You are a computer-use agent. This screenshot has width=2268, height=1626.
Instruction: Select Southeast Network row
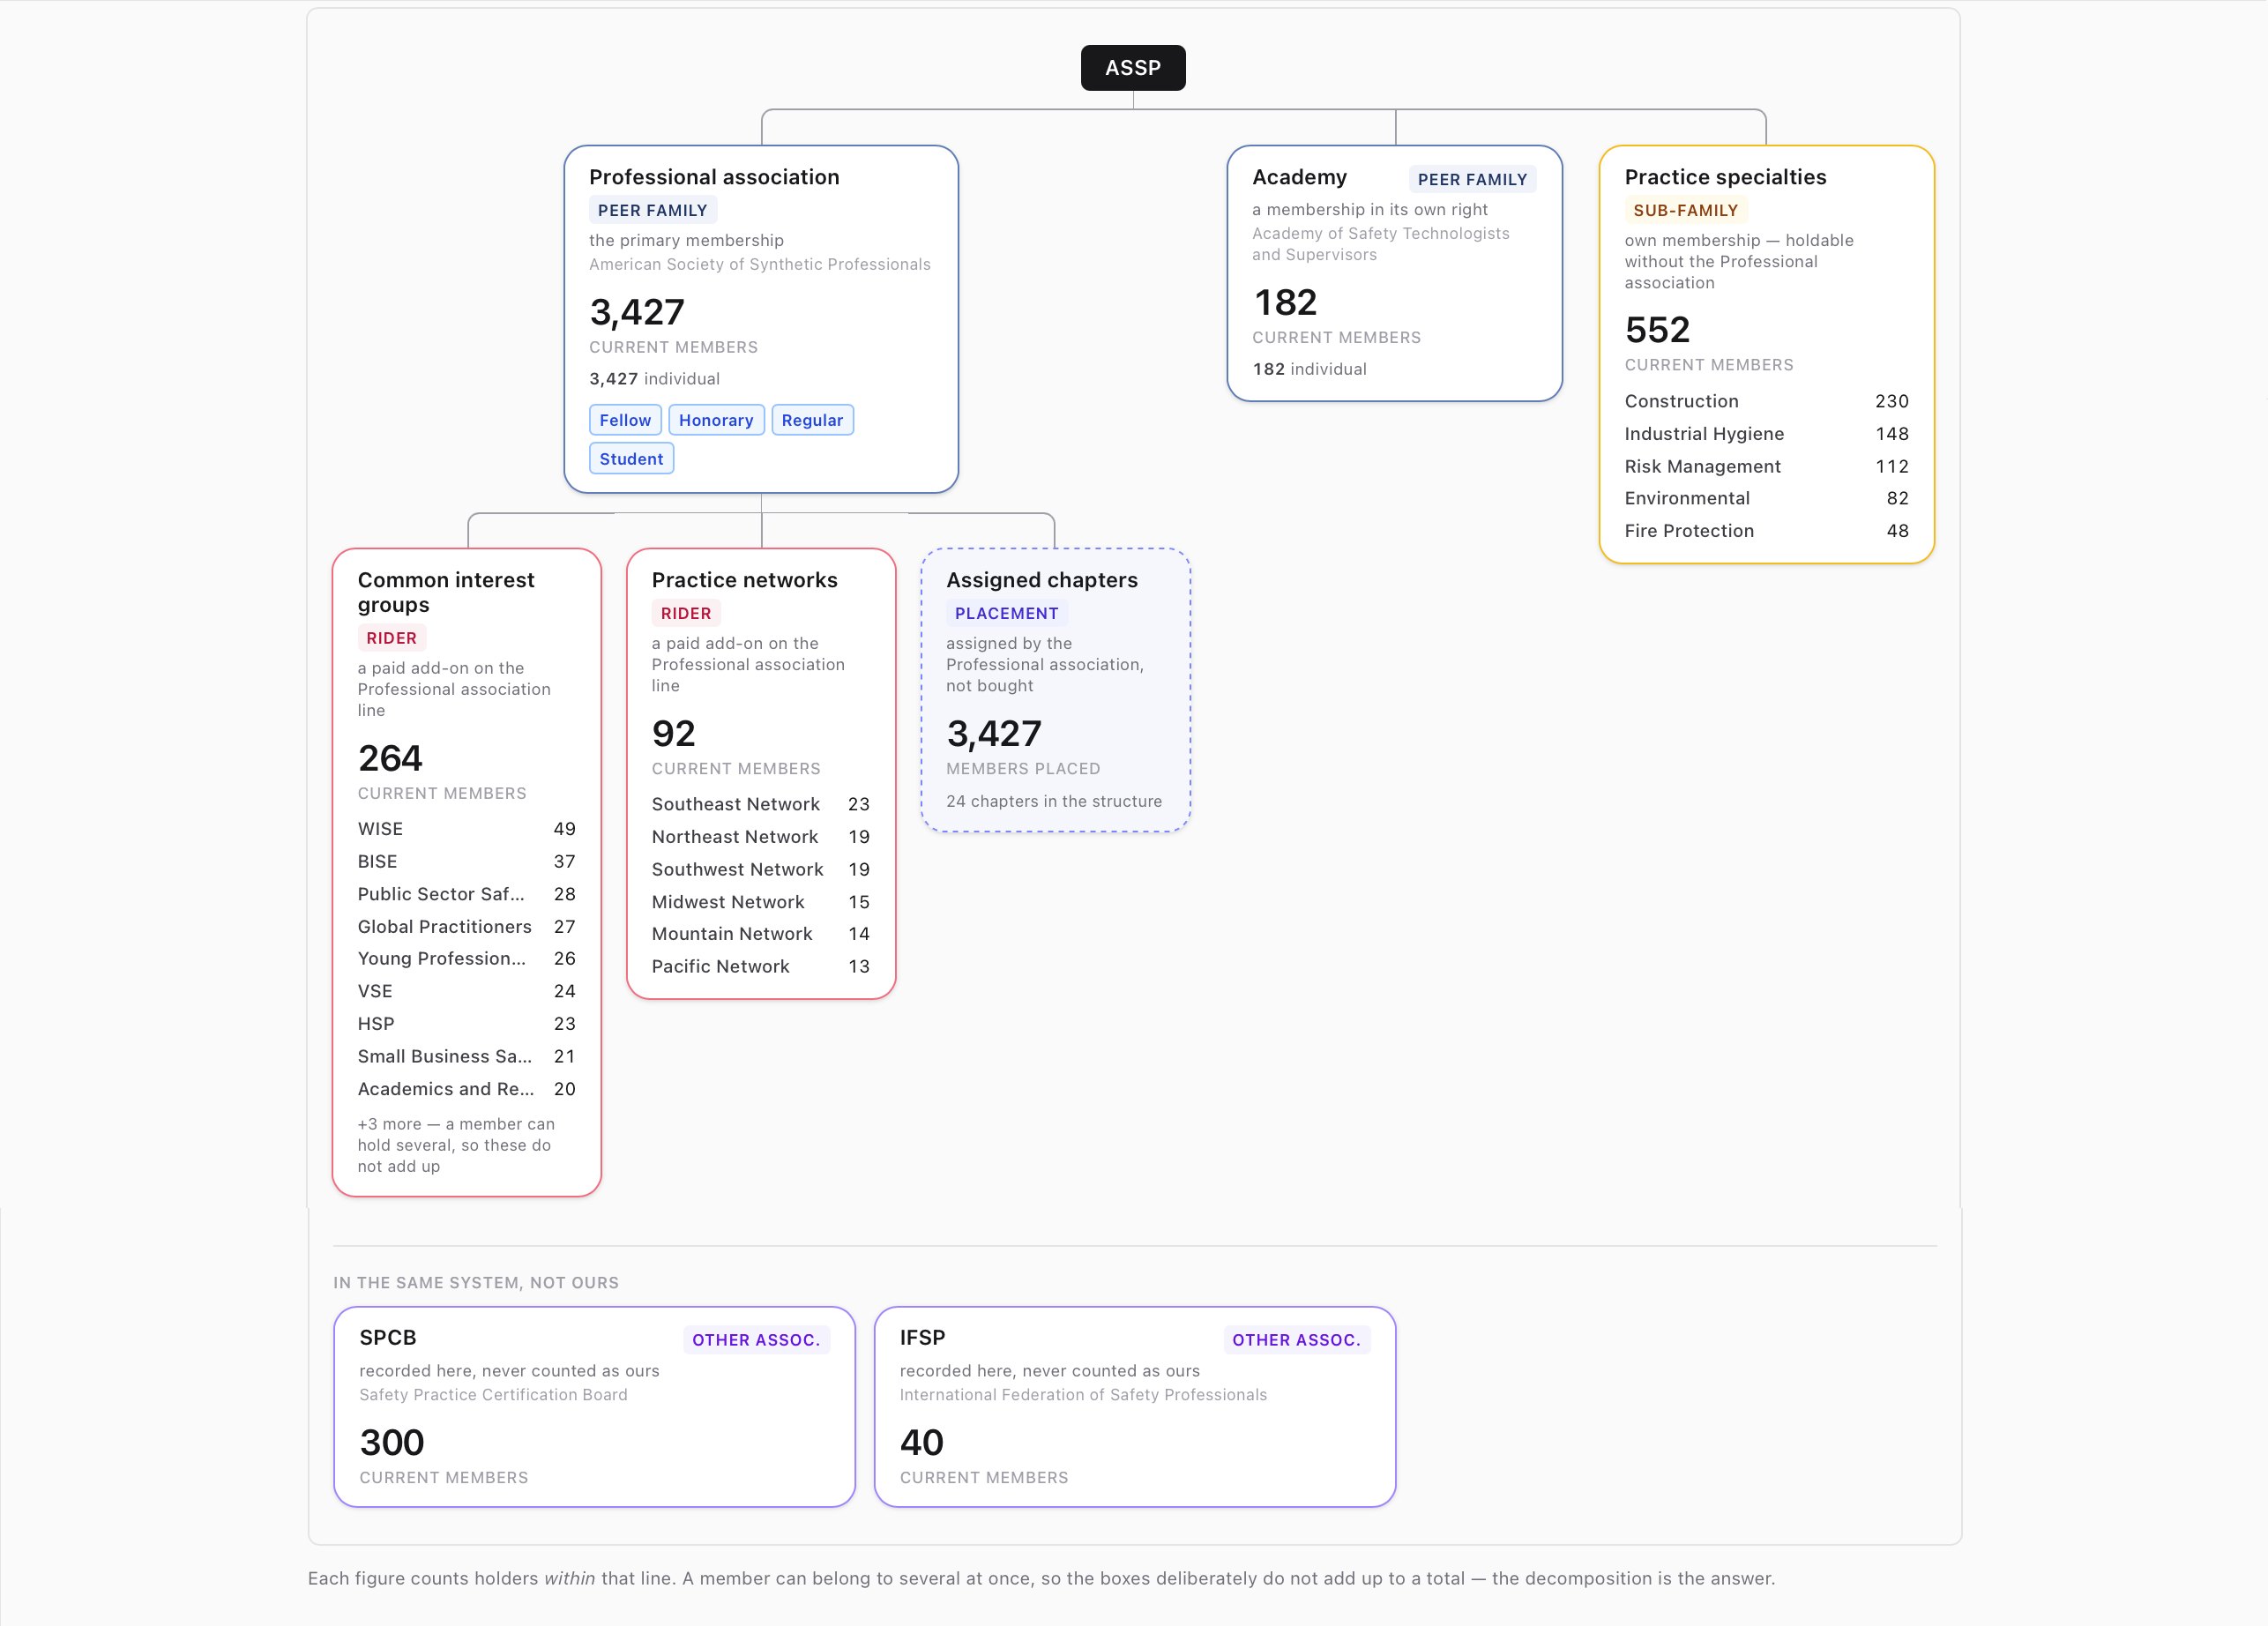coord(760,804)
